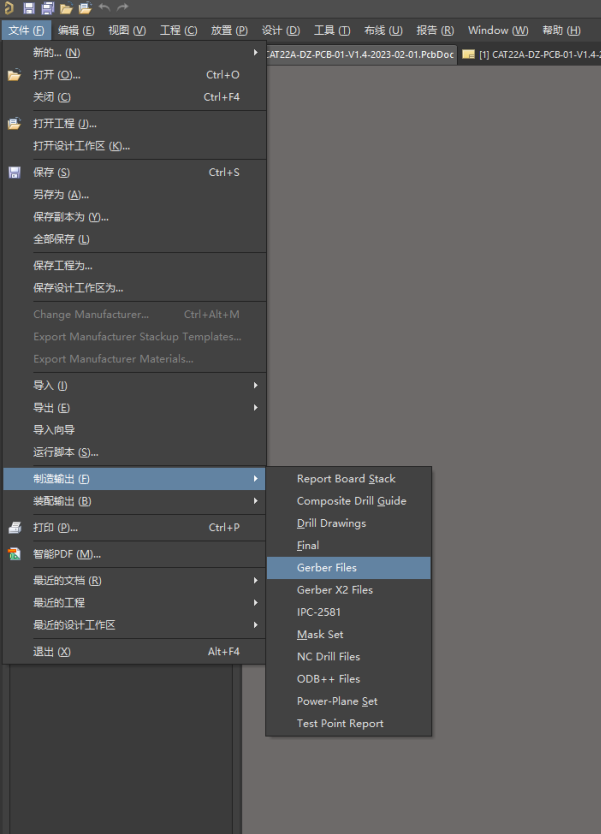Click the Open folder icon in the title bar
The image size is (601, 834).
66,8
